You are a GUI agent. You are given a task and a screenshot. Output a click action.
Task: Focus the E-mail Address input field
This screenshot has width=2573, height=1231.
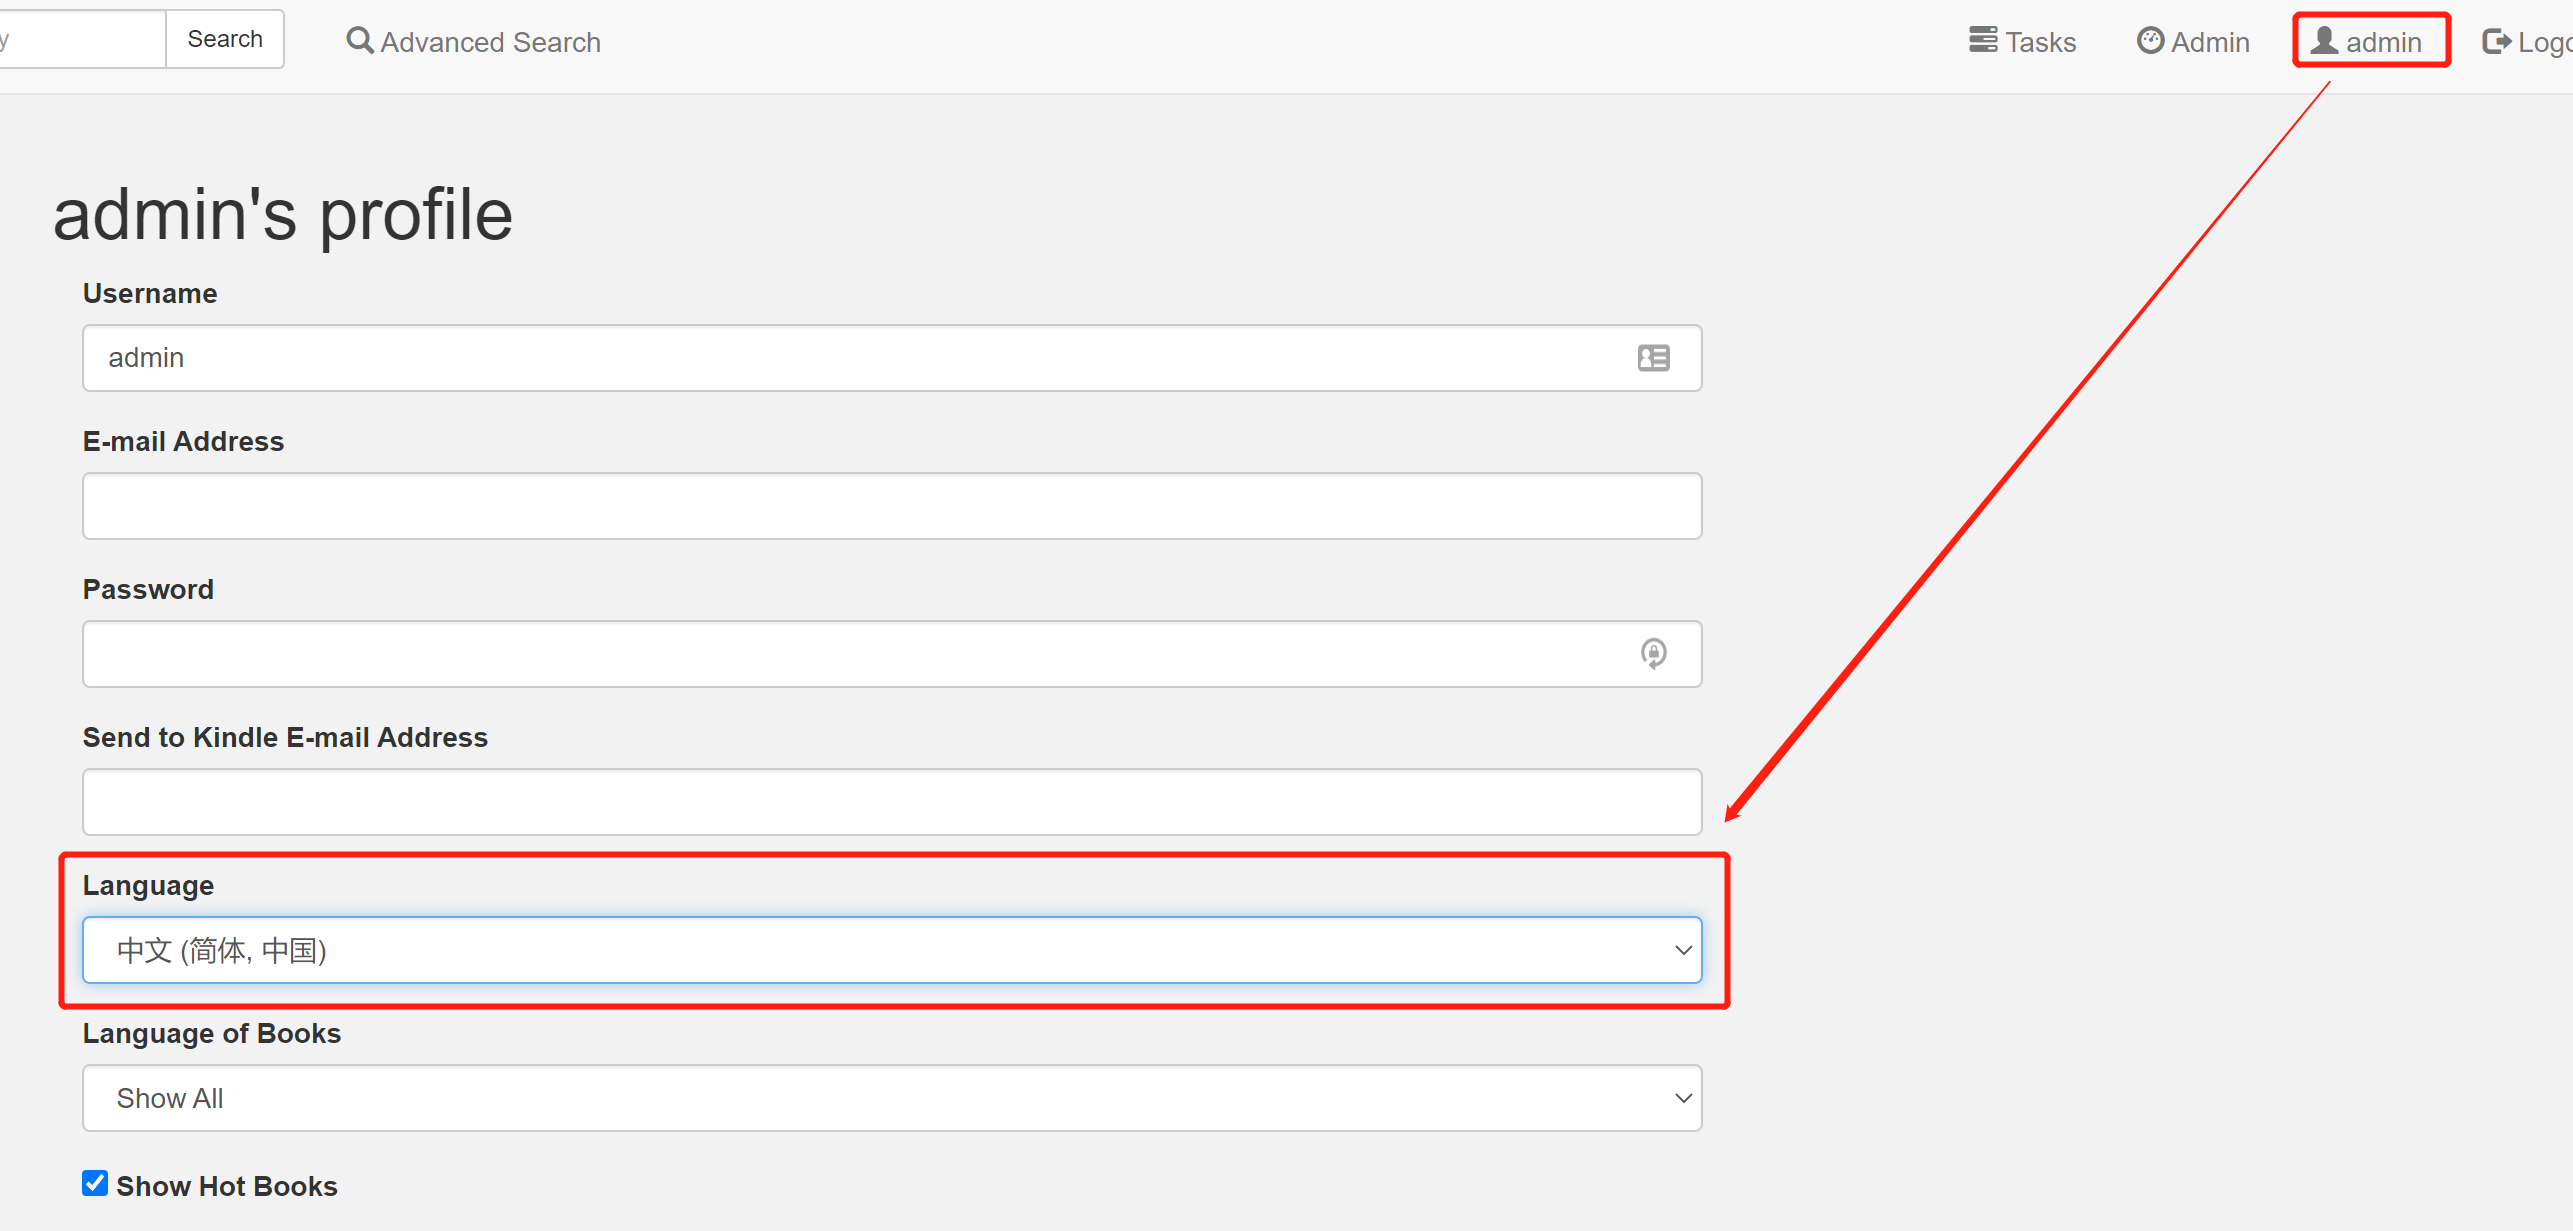coord(892,506)
